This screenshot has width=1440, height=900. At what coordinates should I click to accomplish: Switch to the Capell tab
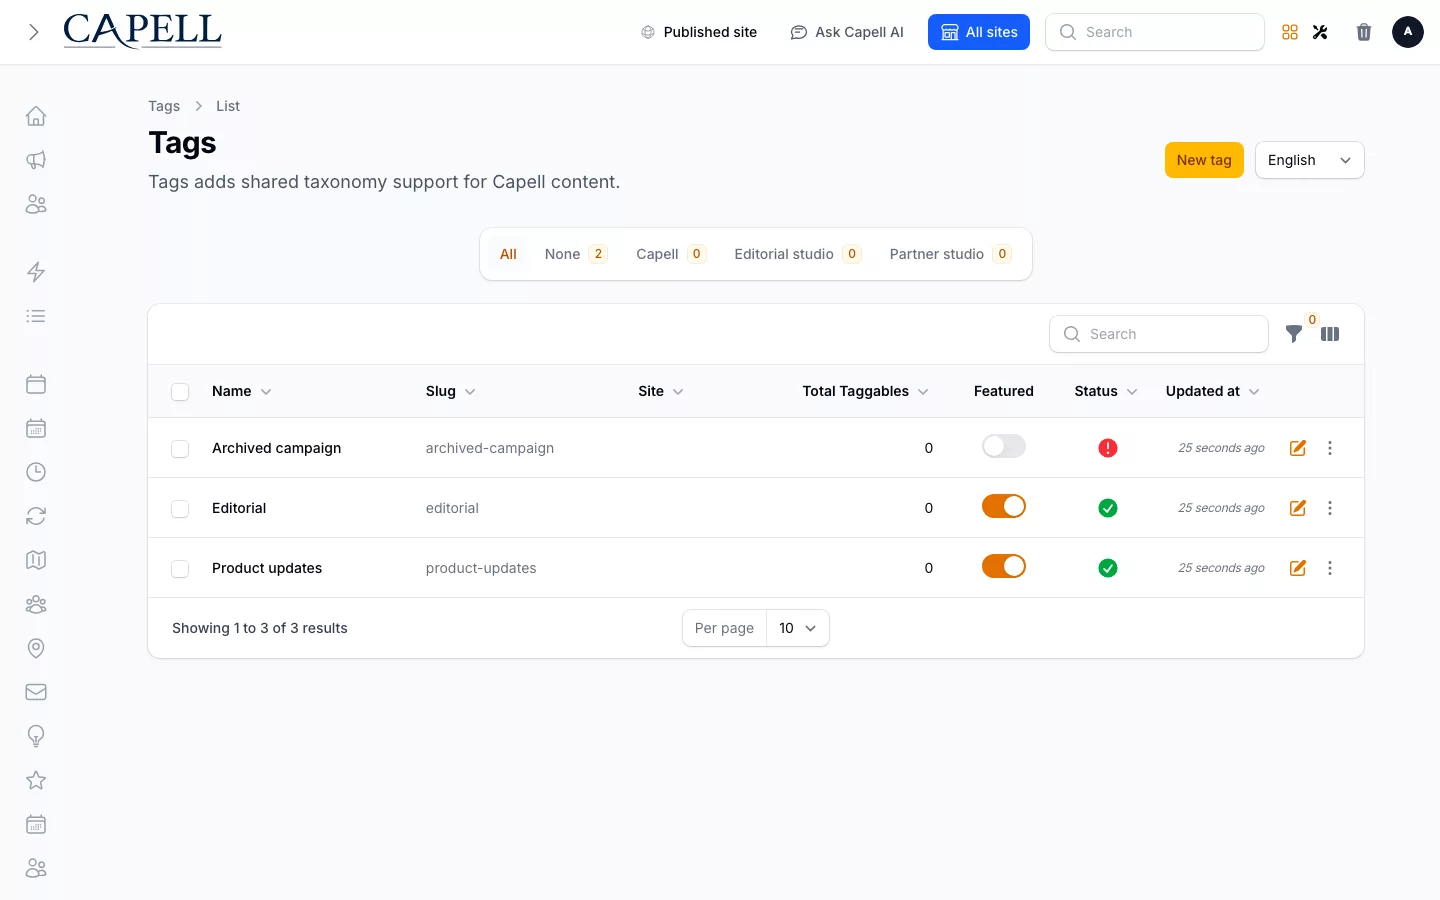671,254
